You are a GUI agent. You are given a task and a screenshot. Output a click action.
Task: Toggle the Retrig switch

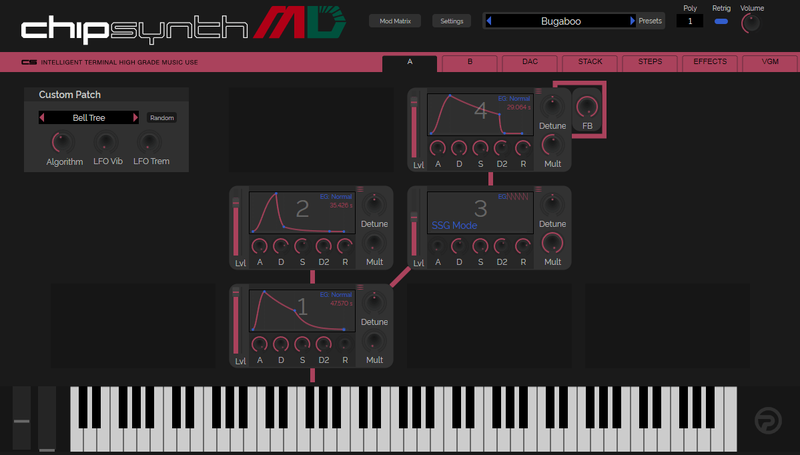point(721,21)
